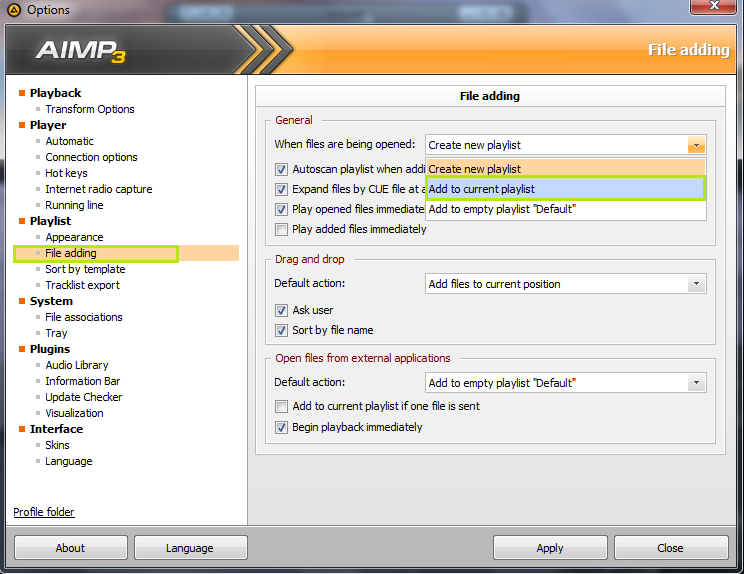Image resolution: width=744 pixels, height=574 pixels.
Task: Open the Drag and drop Default action dropdown
Action: [696, 284]
